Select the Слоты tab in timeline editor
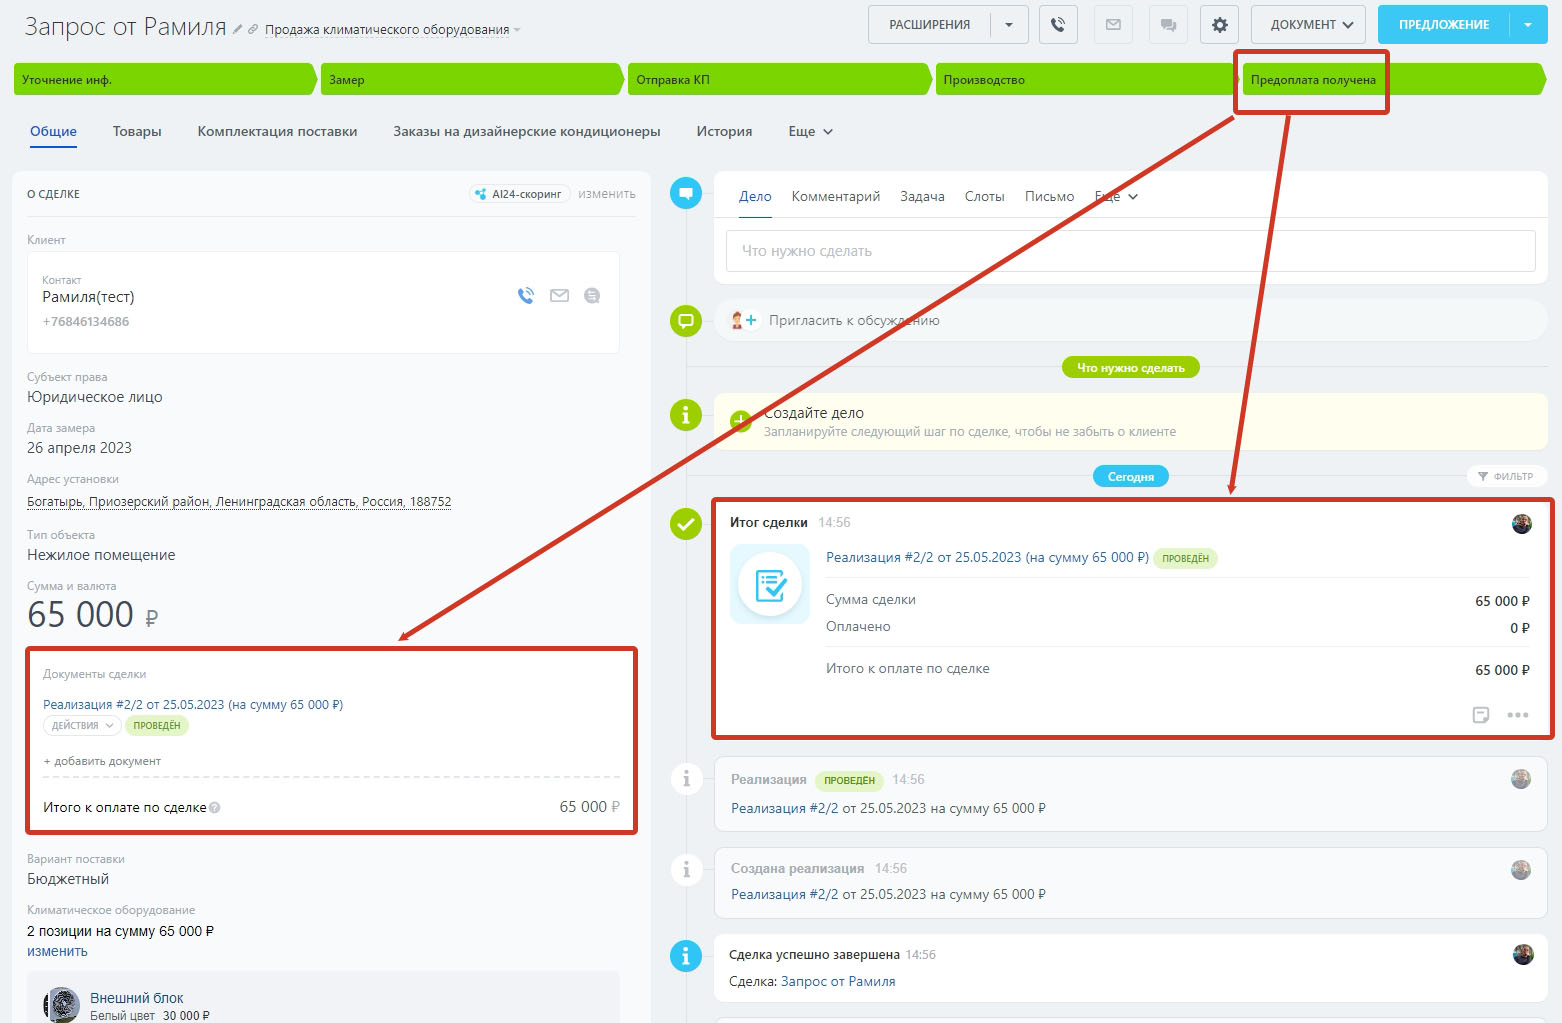 point(984,197)
